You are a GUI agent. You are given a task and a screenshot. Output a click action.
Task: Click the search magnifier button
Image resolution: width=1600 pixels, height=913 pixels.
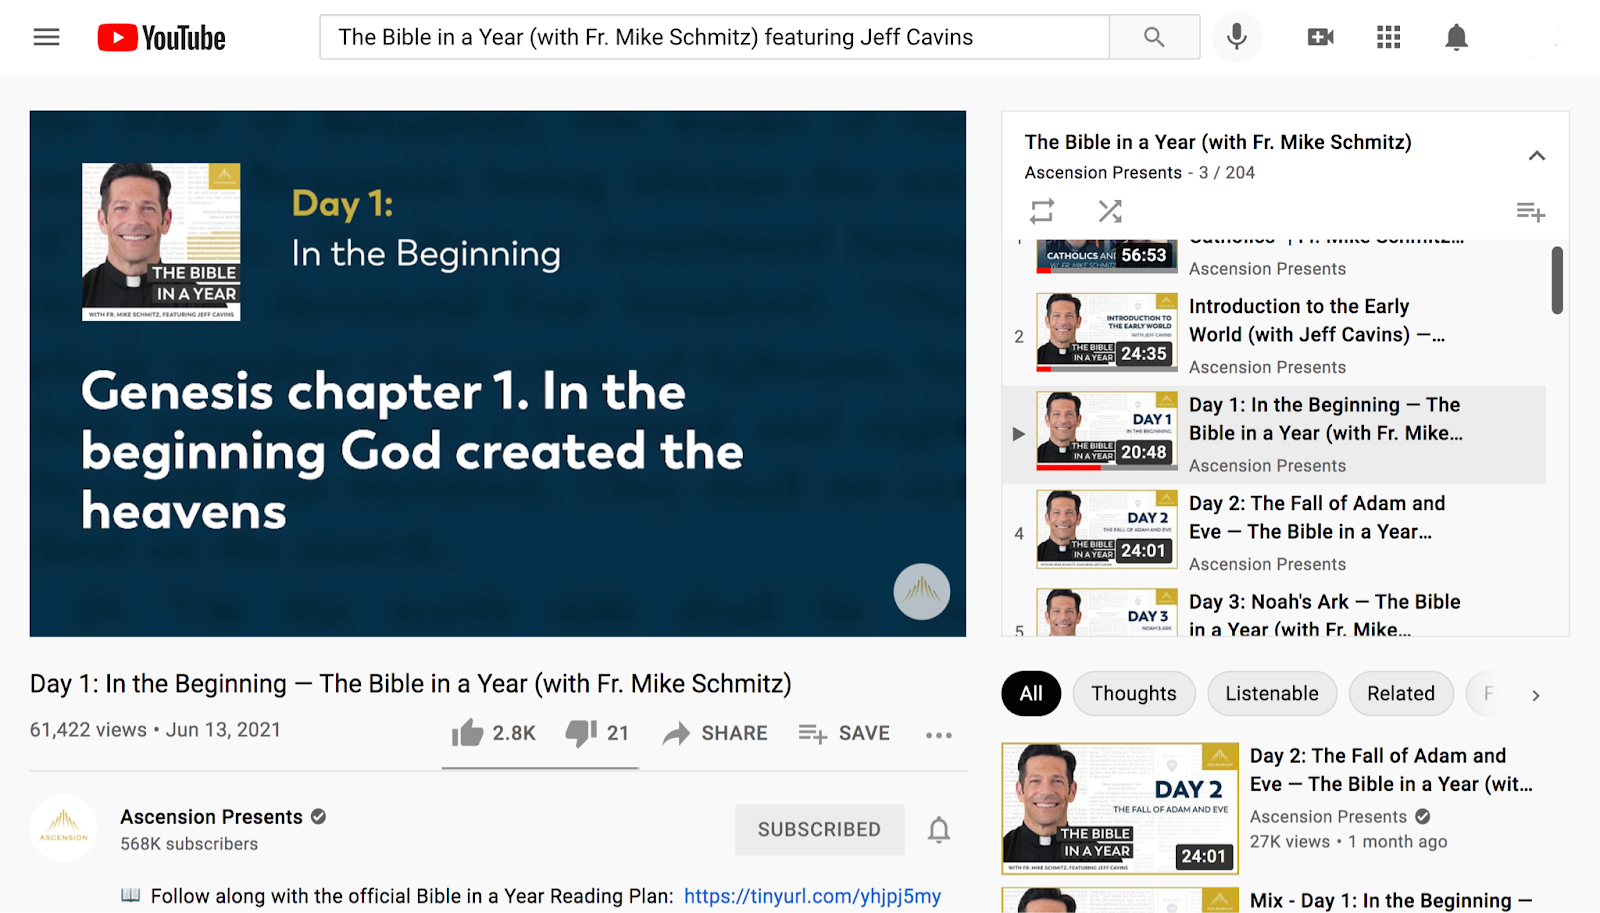coord(1154,37)
